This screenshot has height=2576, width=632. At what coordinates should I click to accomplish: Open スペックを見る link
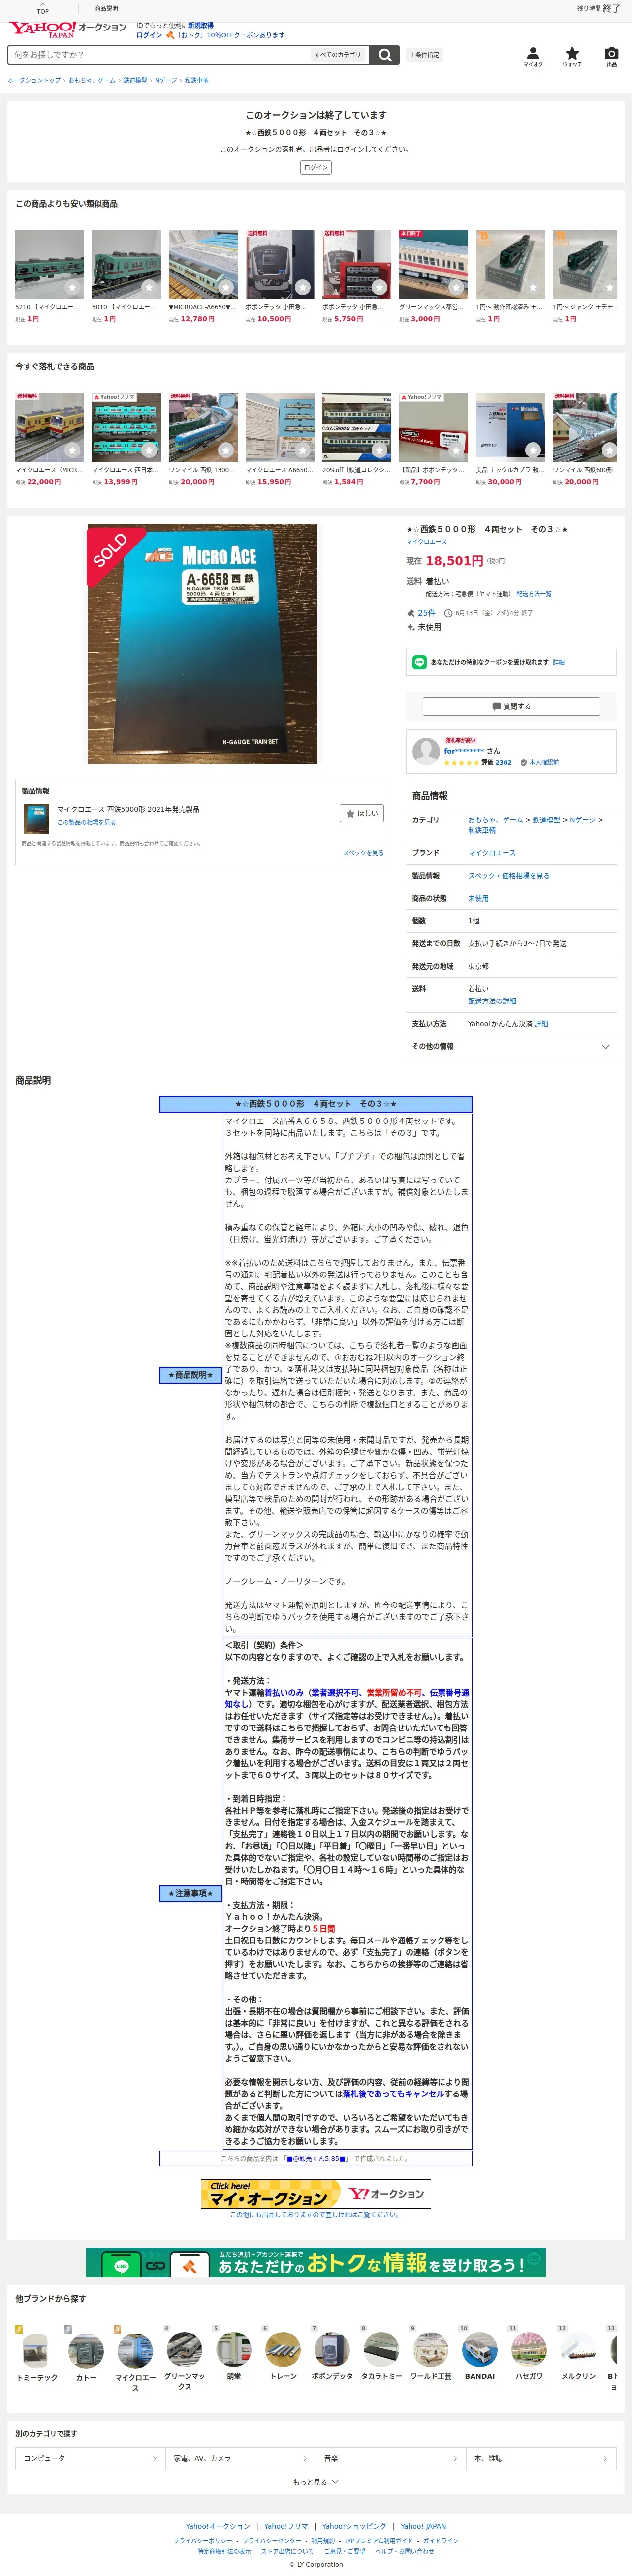363,853
